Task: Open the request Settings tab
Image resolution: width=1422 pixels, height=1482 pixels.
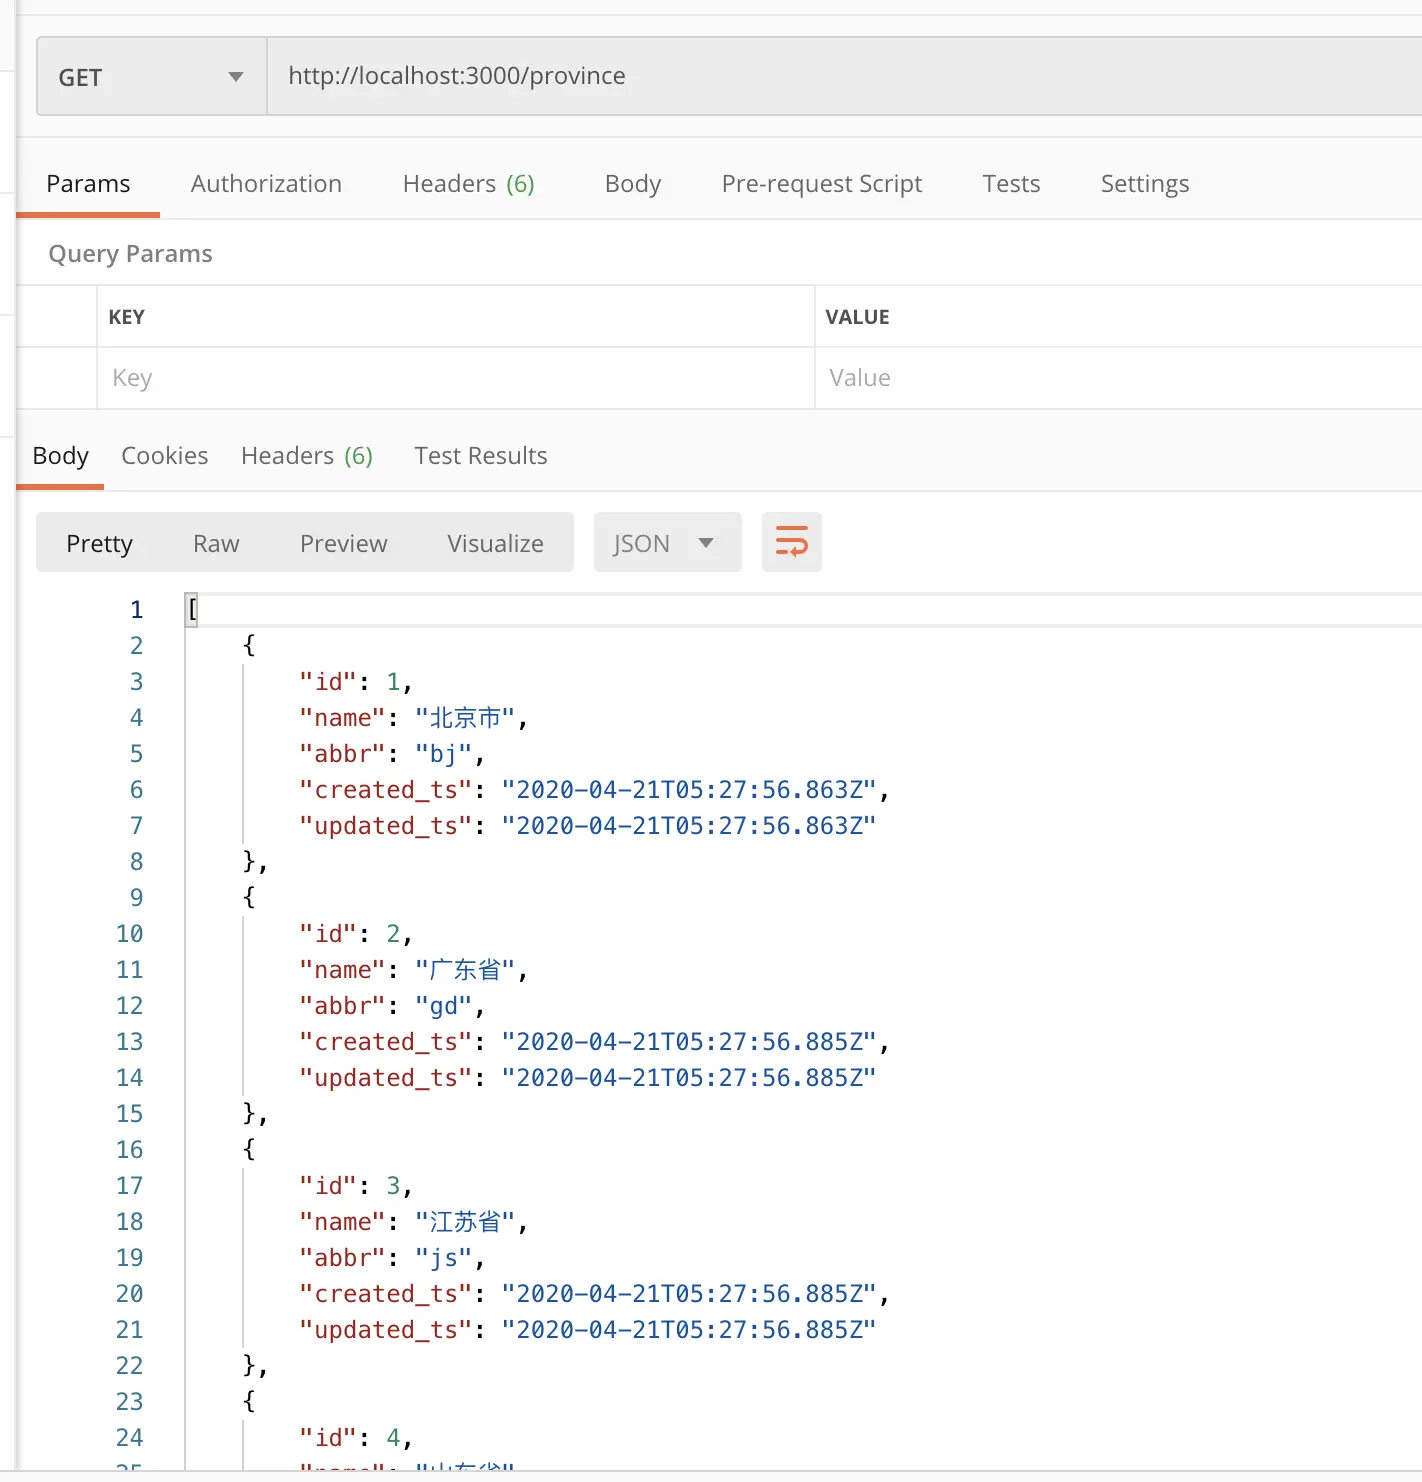Action: click(1144, 184)
